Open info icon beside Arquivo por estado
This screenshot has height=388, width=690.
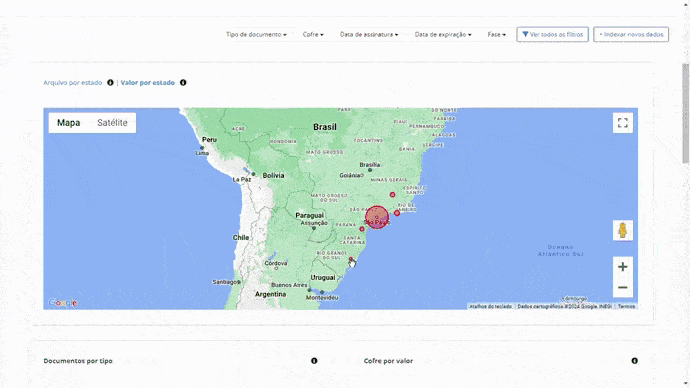(x=110, y=83)
